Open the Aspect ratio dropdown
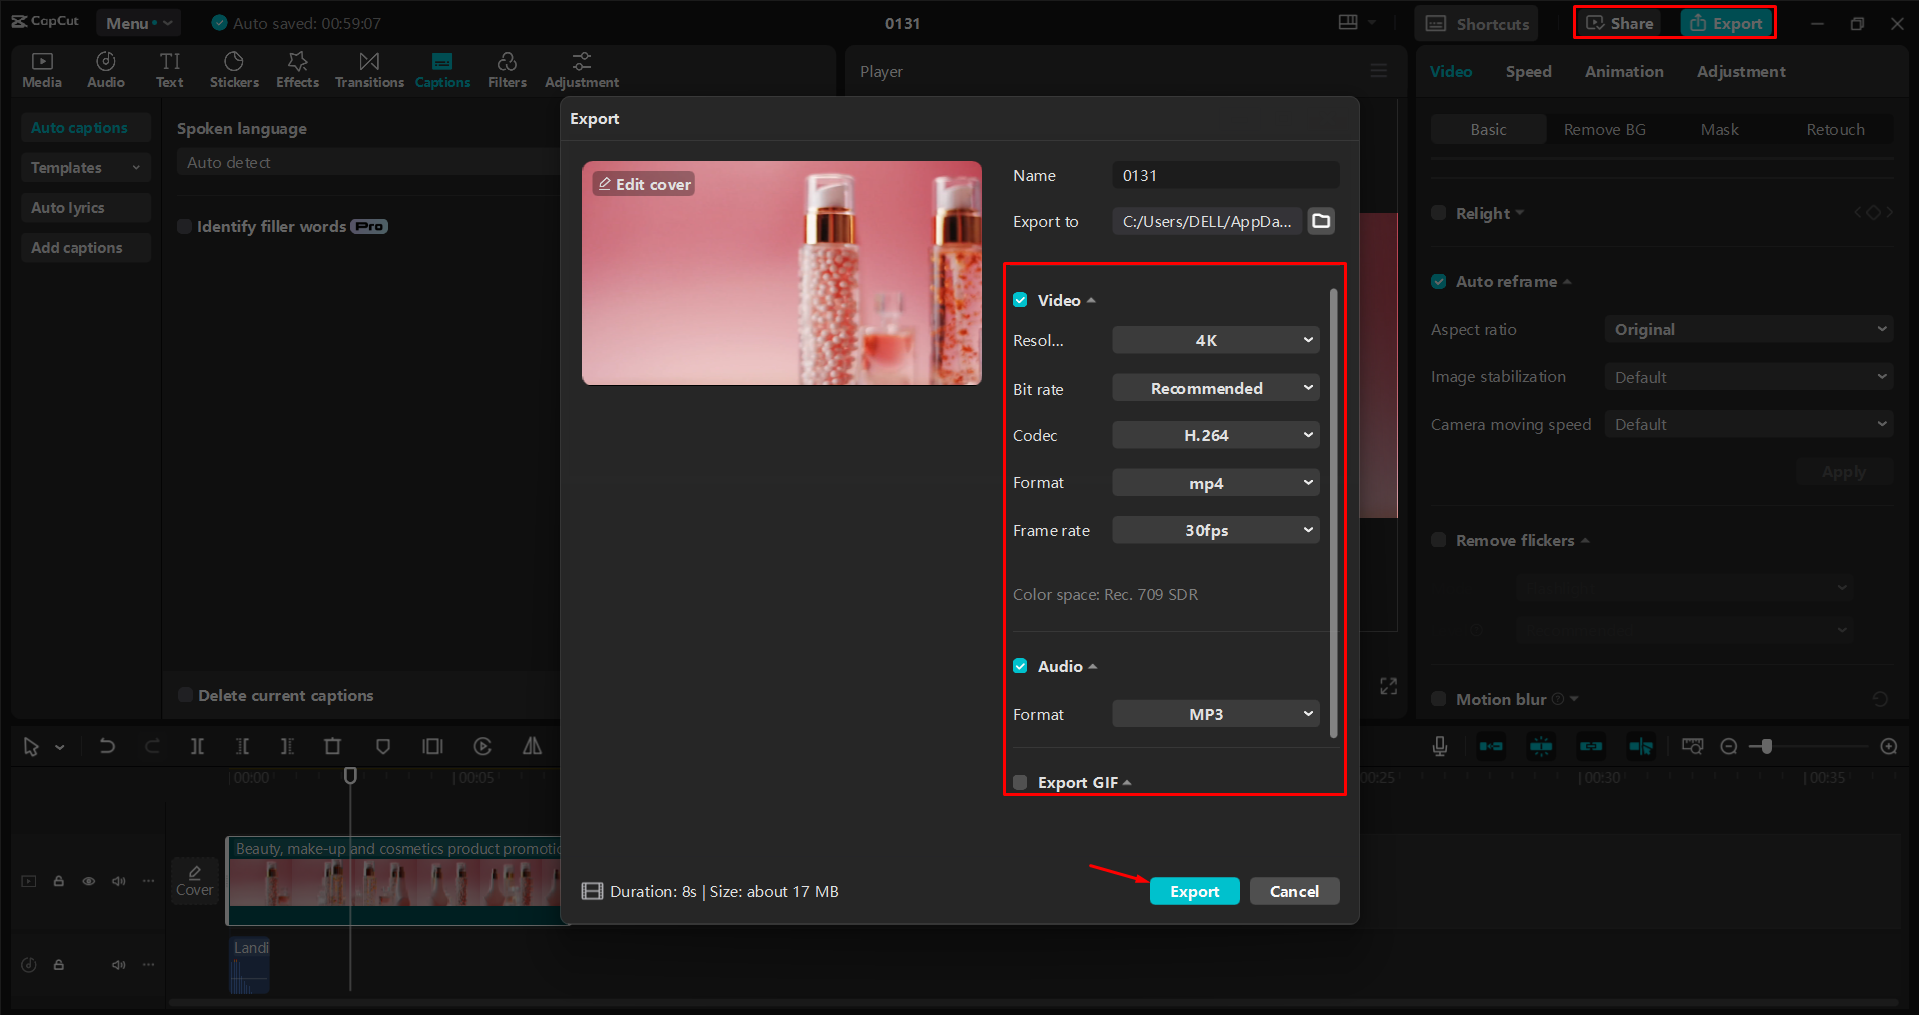 point(1749,329)
